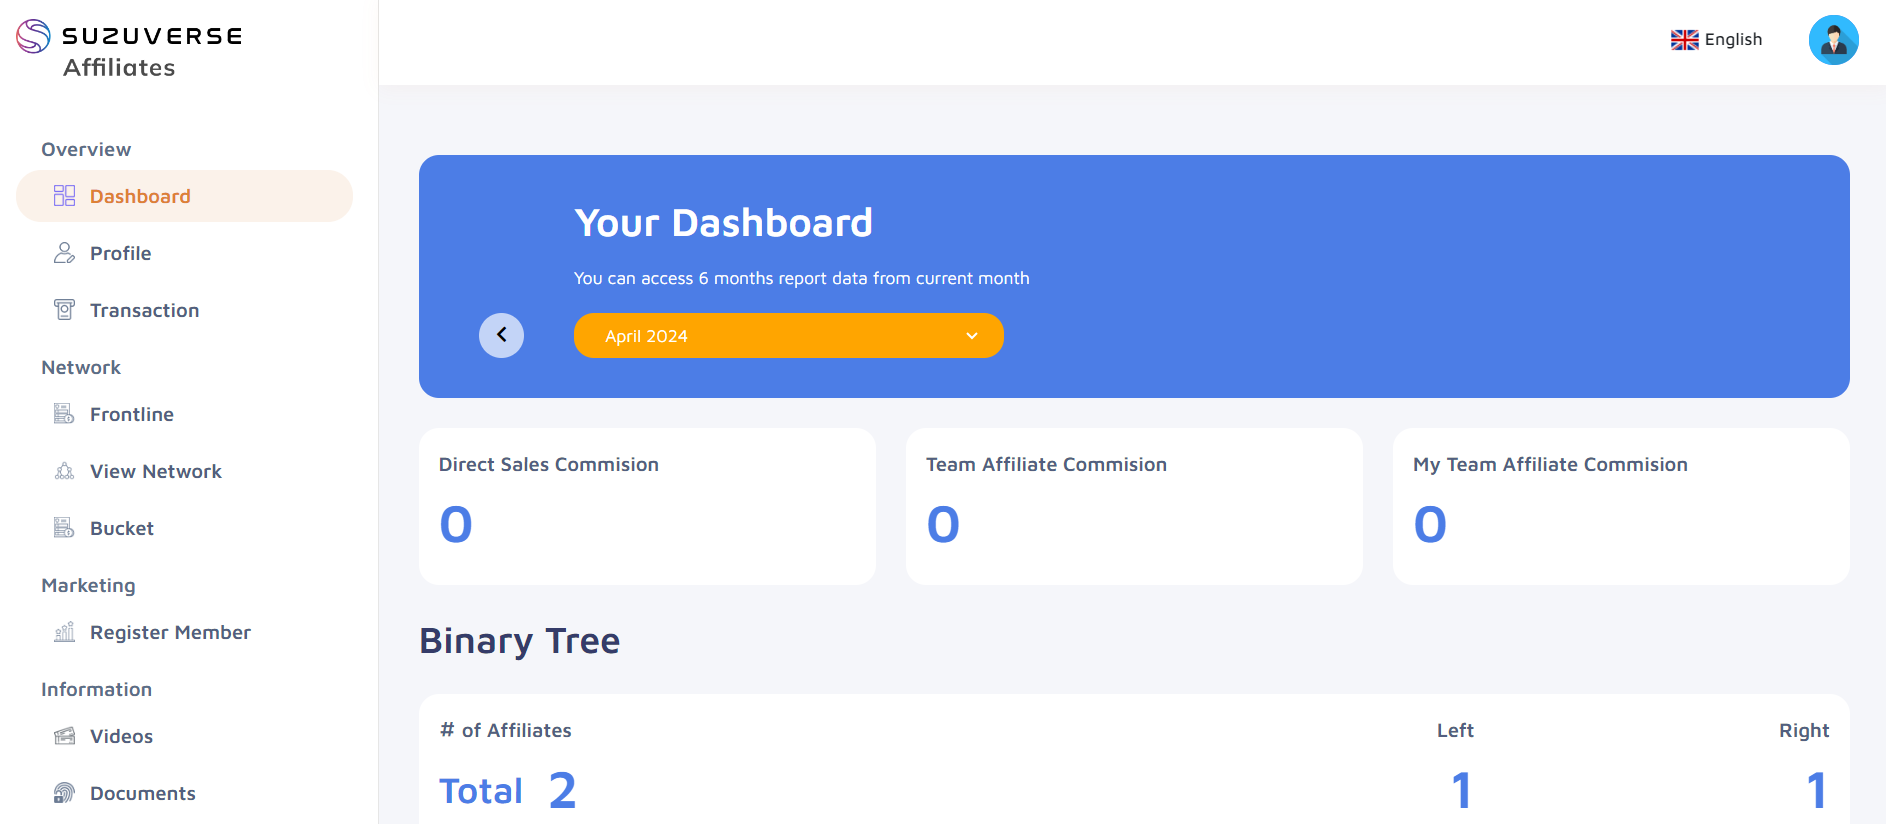The width and height of the screenshot is (1886, 824).
Task: Click the 6 months report data note
Action: [x=801, y=278]
